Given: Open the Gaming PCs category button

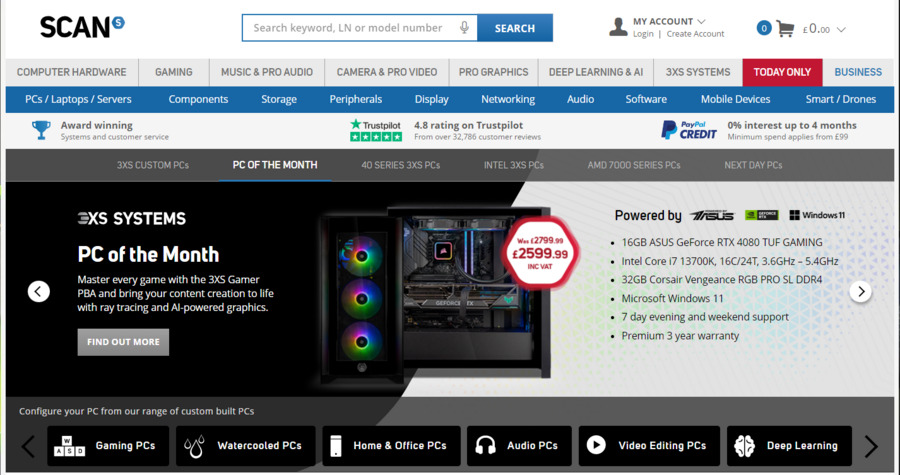Looking at the screenshot, I should 108,446.
